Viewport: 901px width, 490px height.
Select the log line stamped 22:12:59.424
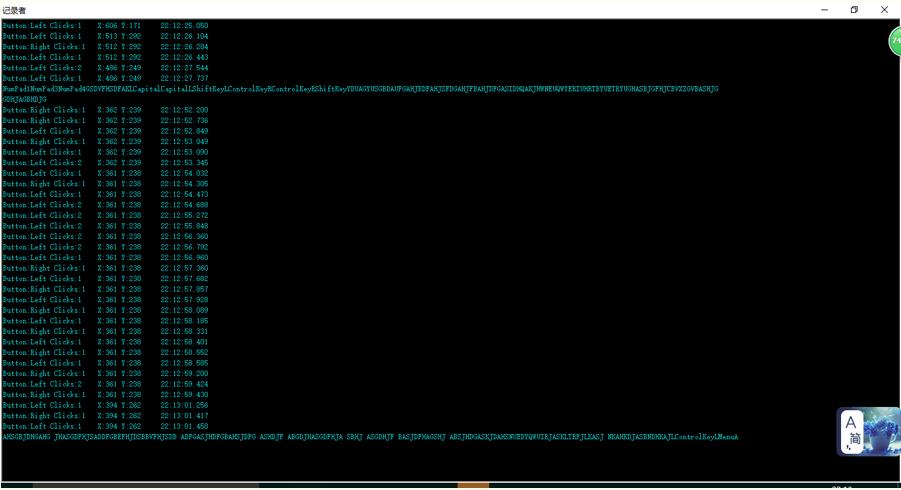coord(105,384)
